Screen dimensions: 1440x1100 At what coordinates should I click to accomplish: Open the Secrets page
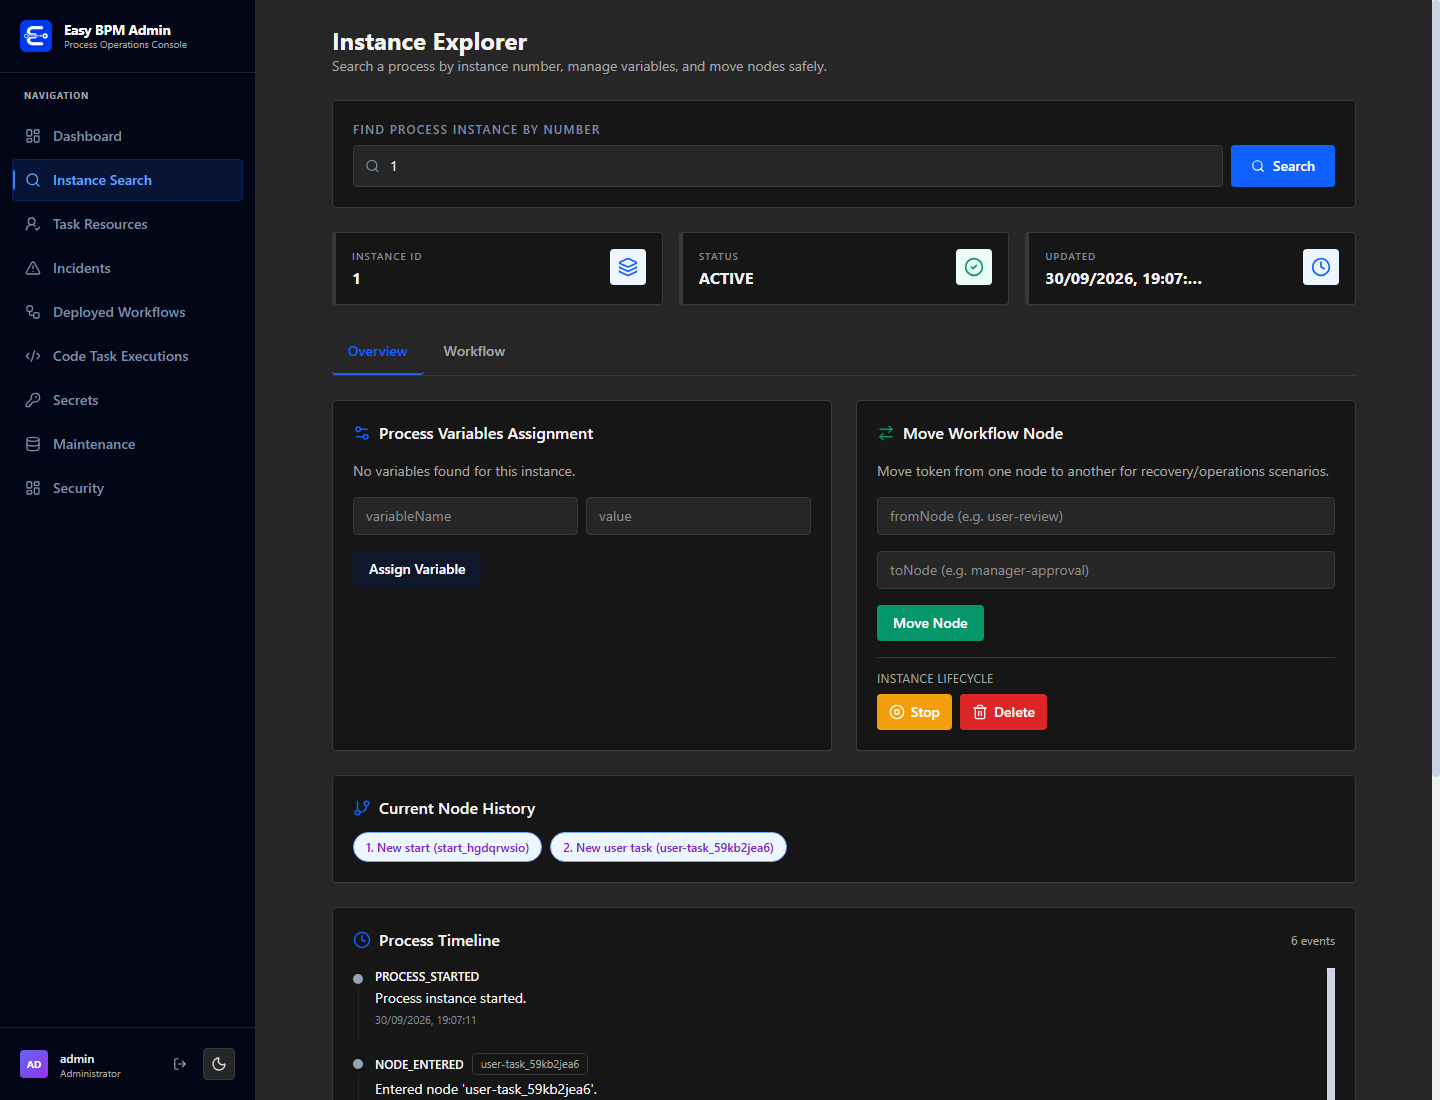pyautogui.click(x=127, y=400)
